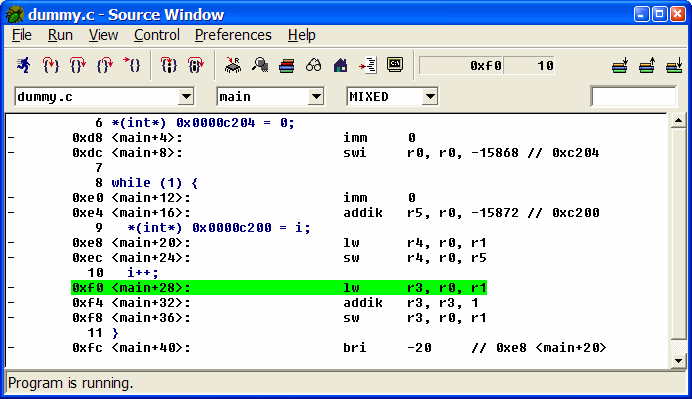Click source line '*(int*) 0x0000c204 = 0;'
692x399 pixels.
coord(203,123)
